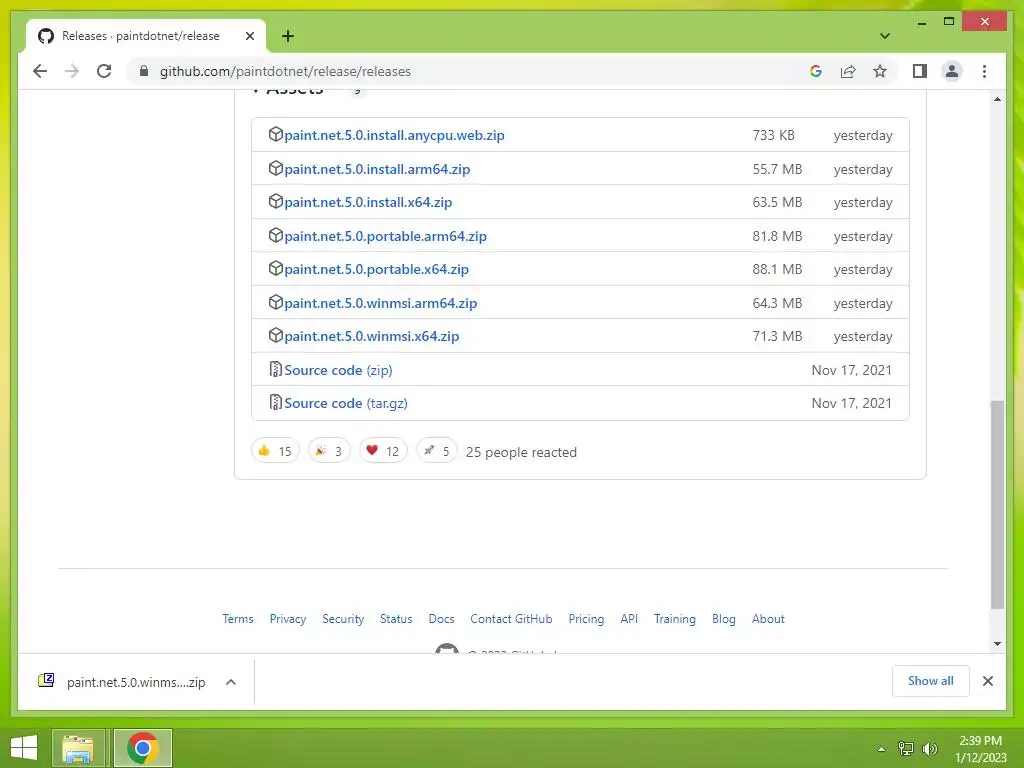1024x768 pixels.
Task: Click date 'Nov 17, 2021' for Source code (zip)
Action: [x=852, y=370]
